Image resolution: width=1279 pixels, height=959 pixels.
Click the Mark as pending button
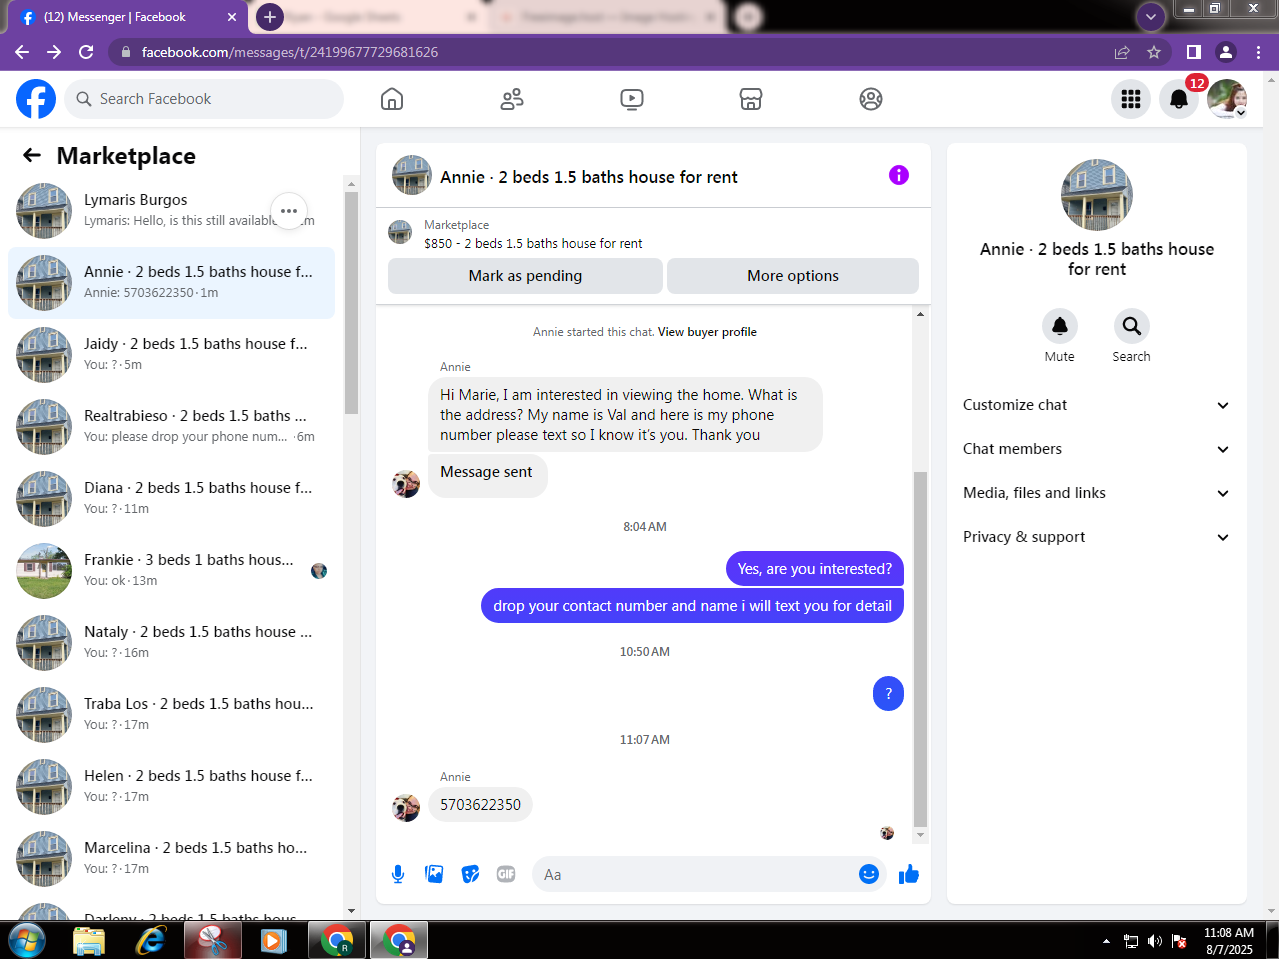point(525,276)
